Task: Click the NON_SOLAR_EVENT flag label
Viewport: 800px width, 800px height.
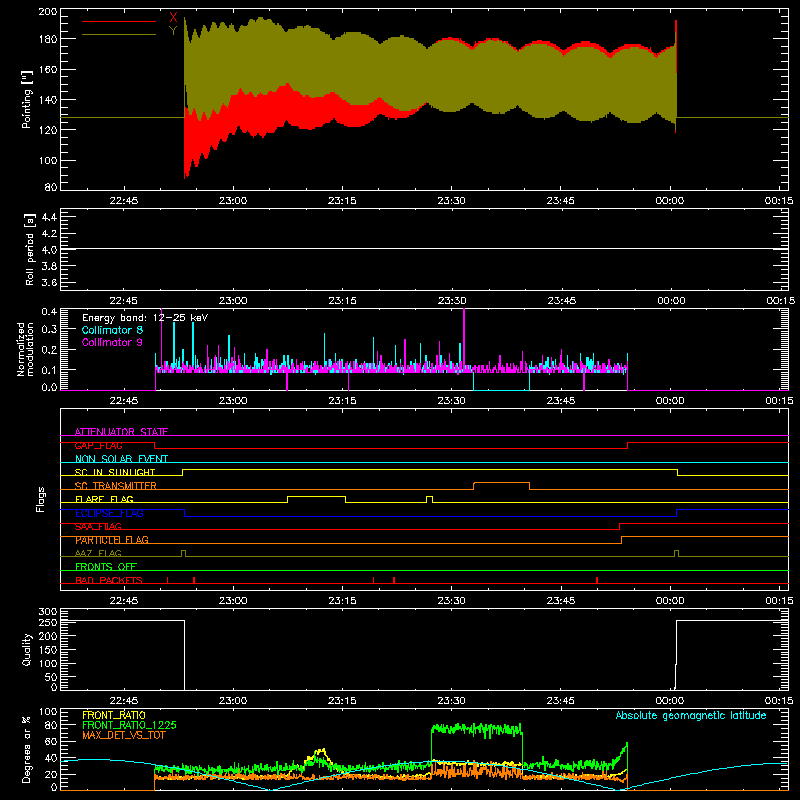Action: pos(121,459)
